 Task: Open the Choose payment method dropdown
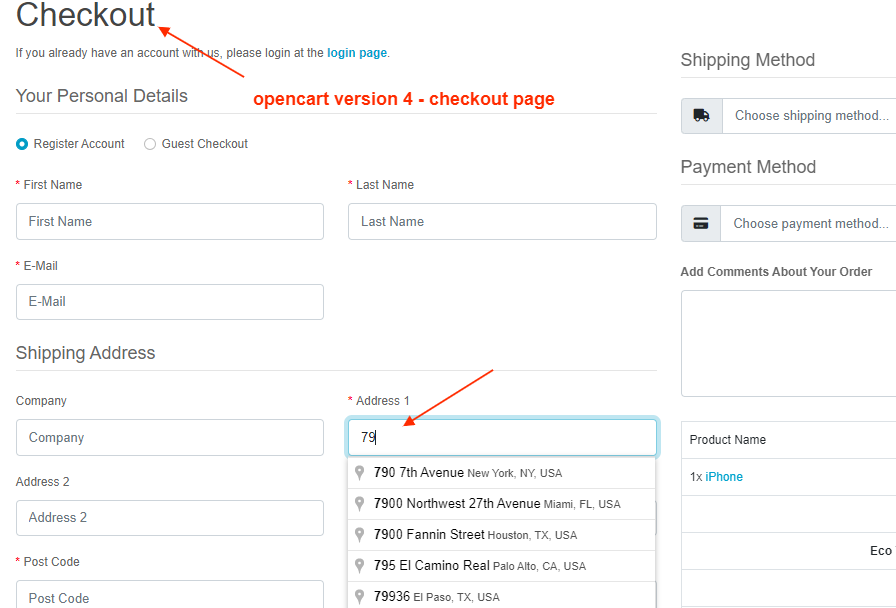(810, 223)
